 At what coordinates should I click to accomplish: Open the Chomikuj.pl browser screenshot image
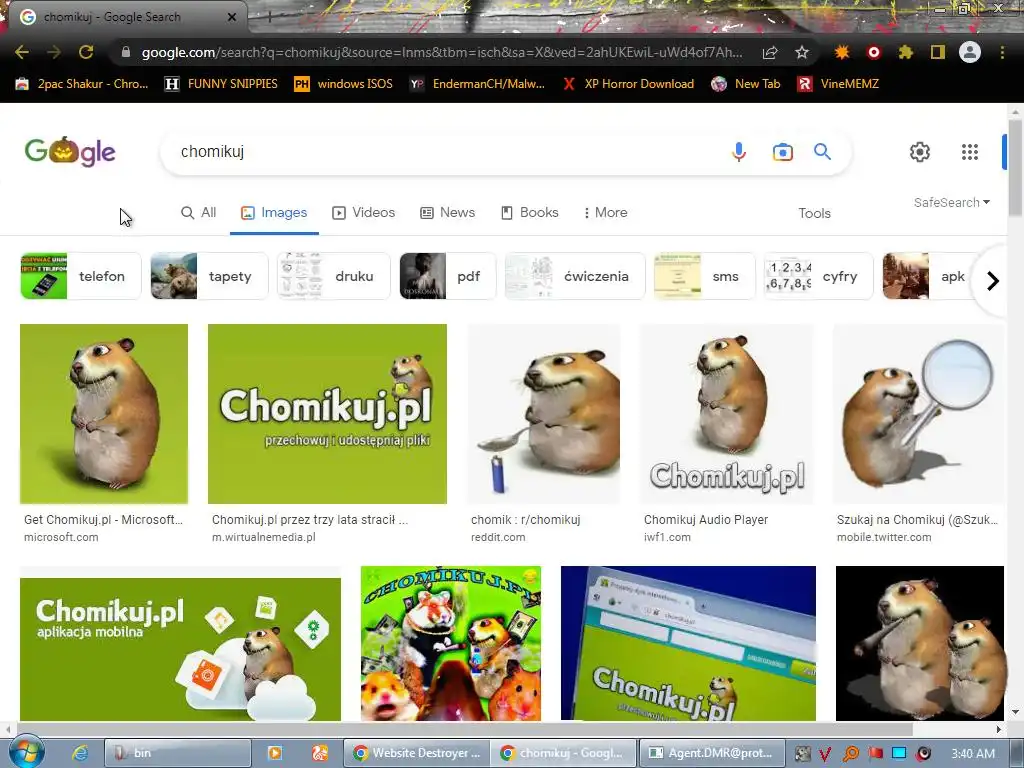click(x=688, y=643)
